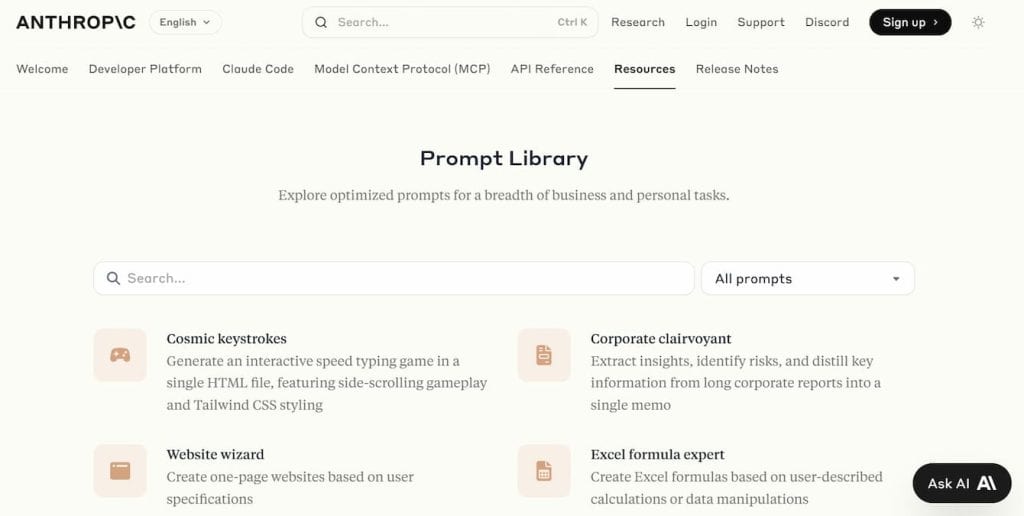Click the Sign up button

[x=910, y=22]
